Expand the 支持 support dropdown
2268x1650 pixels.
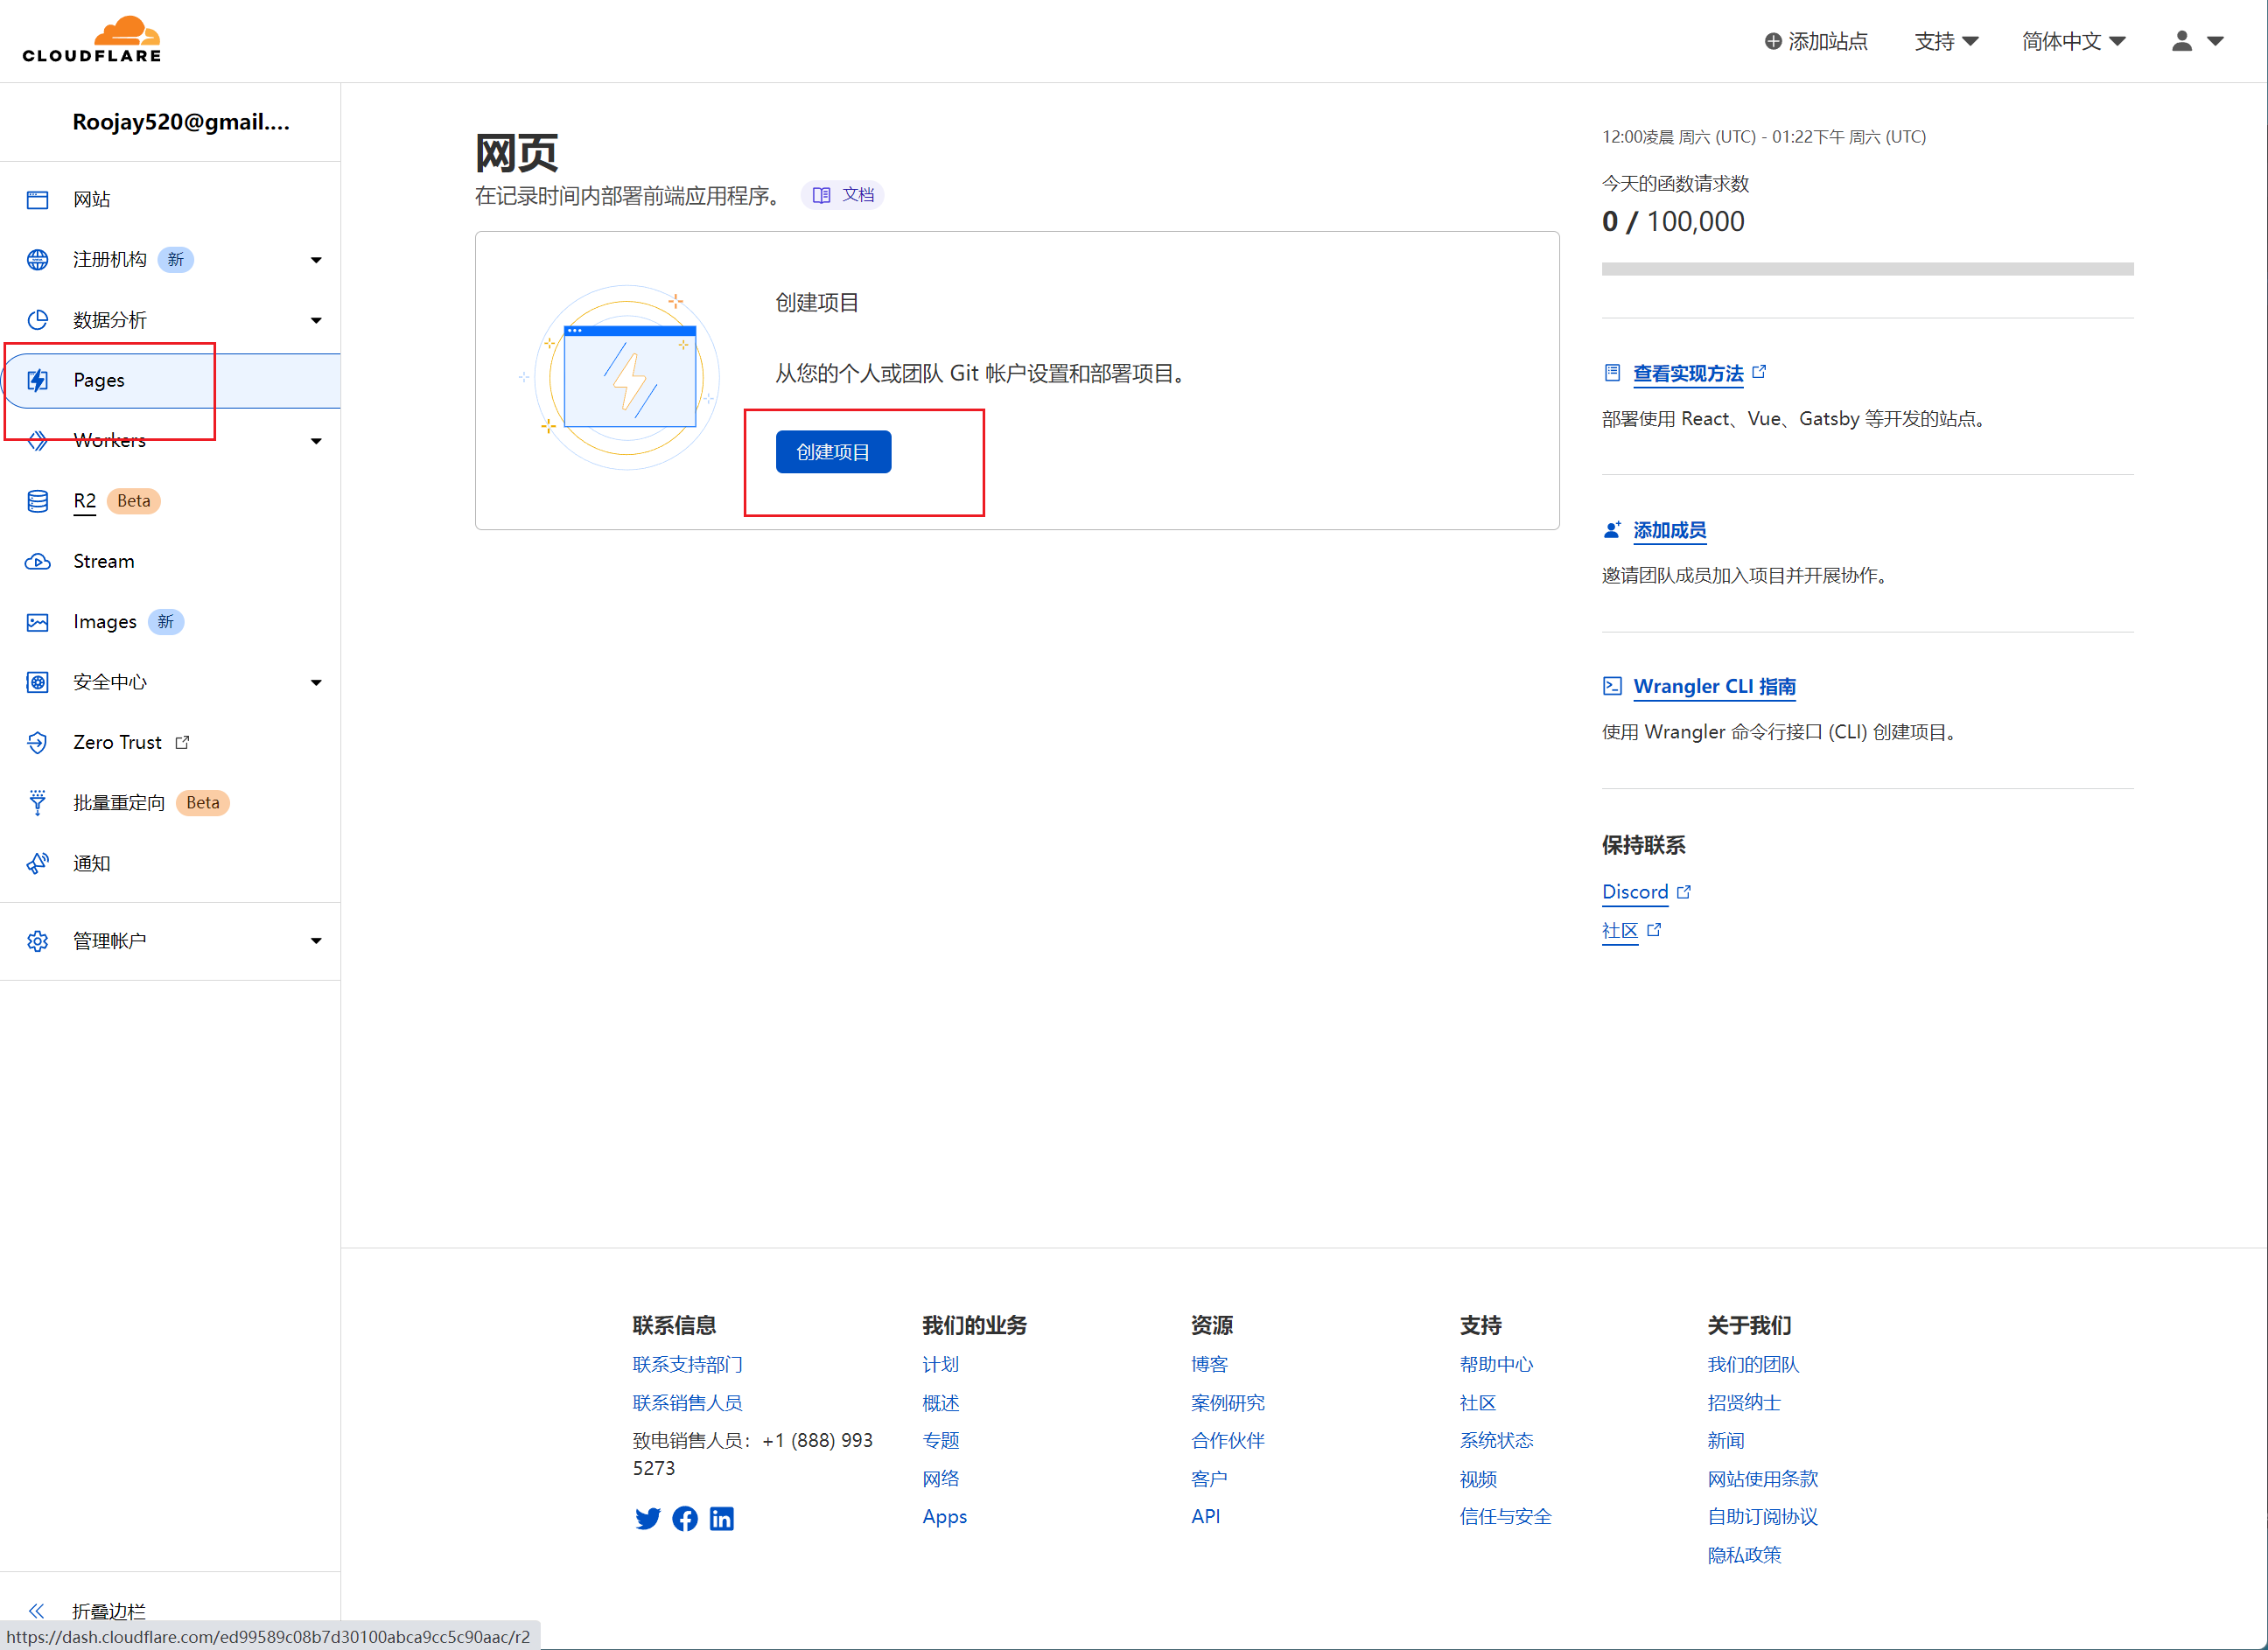(1945, 41)
